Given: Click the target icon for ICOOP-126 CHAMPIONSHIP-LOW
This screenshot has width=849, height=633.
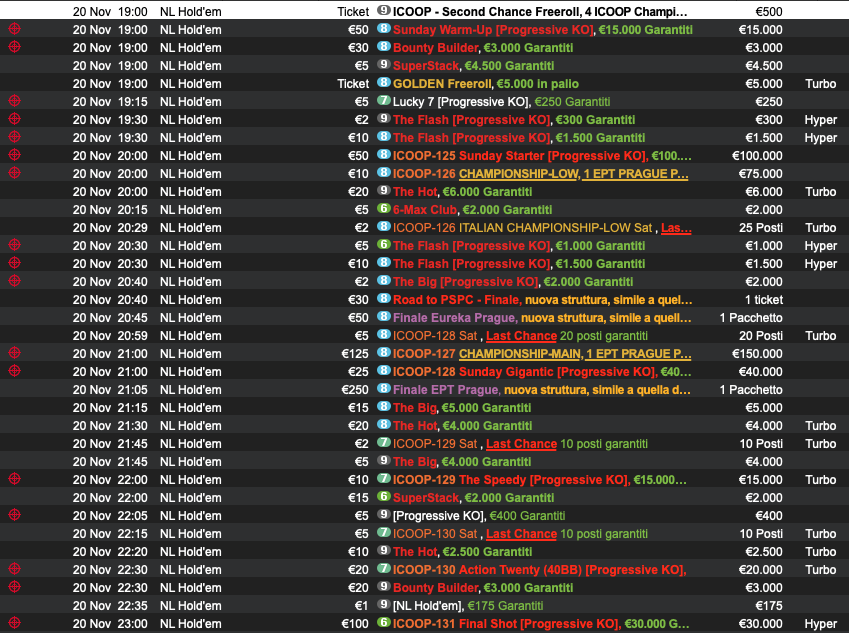Looking at the screenshot, I should point(15,173).
